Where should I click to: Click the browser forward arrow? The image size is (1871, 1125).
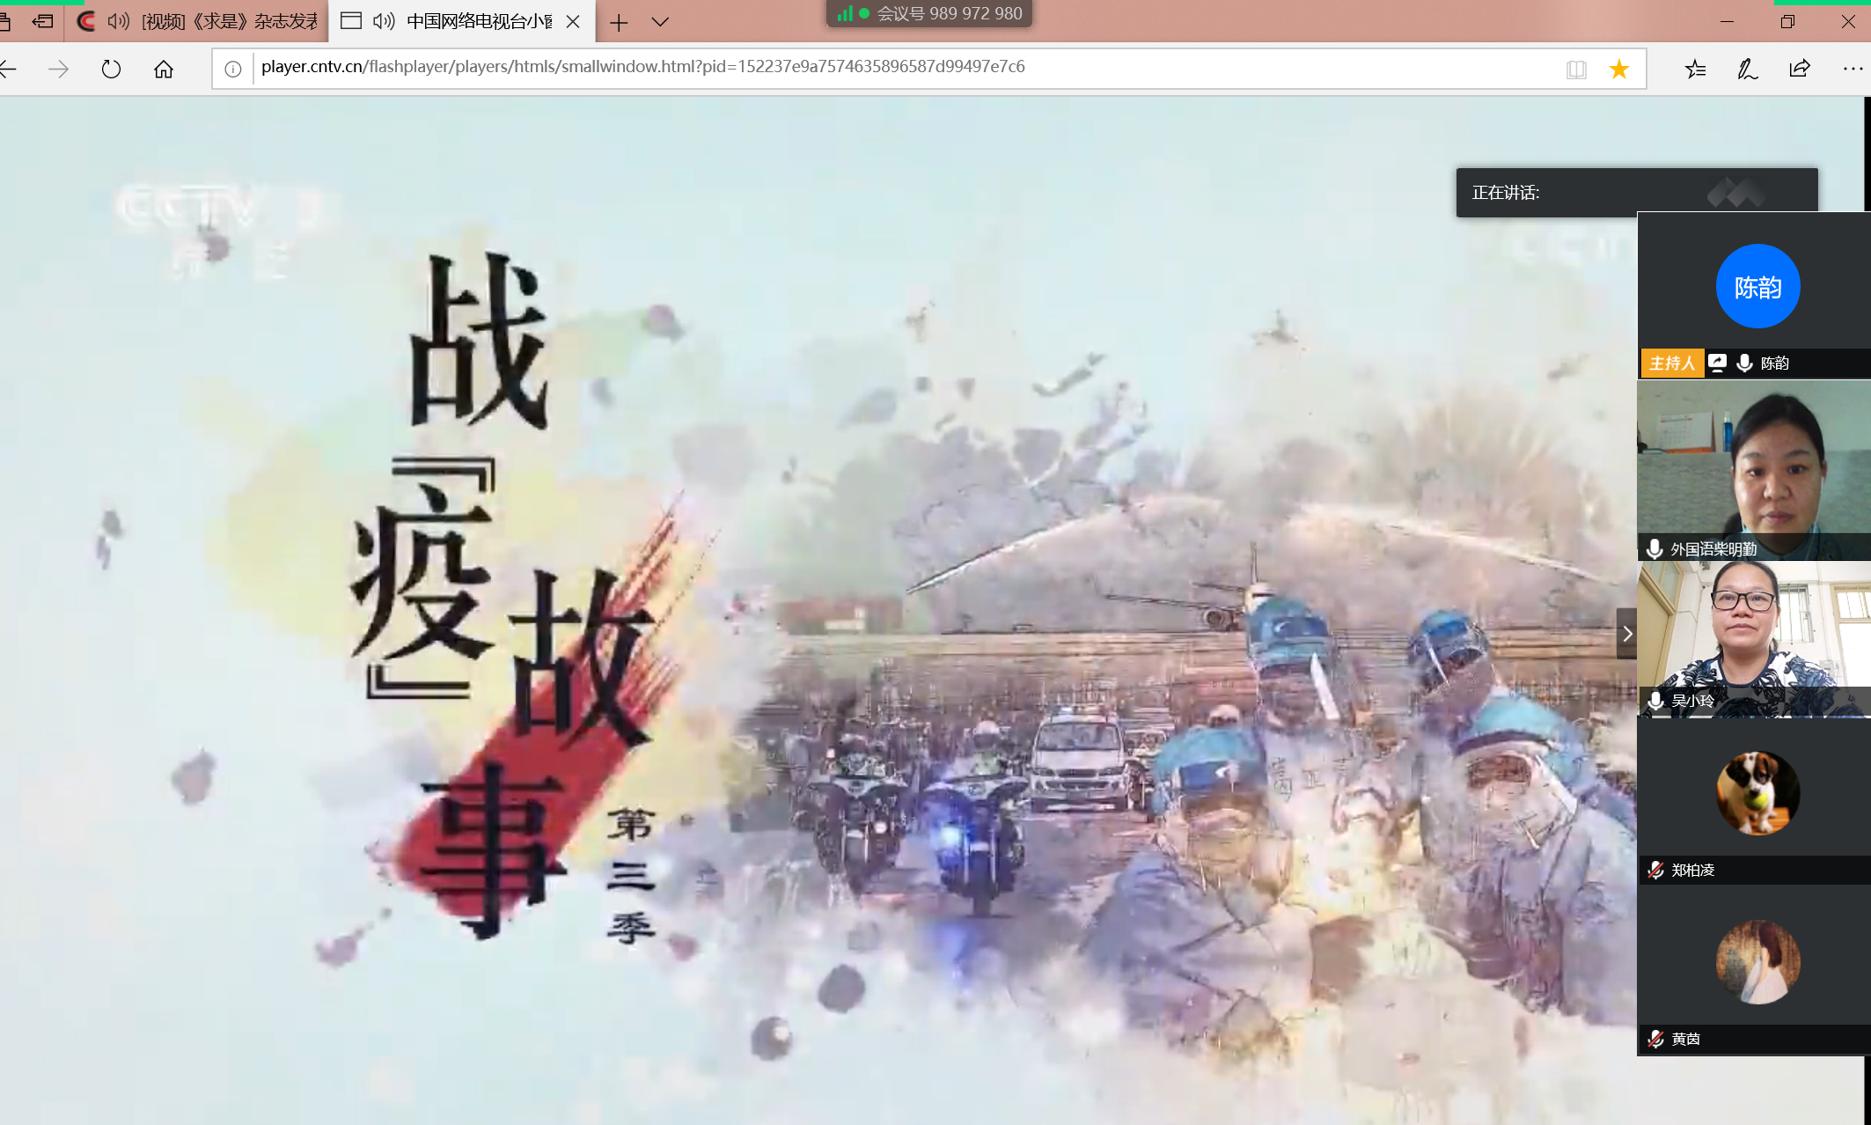point(59,68)
